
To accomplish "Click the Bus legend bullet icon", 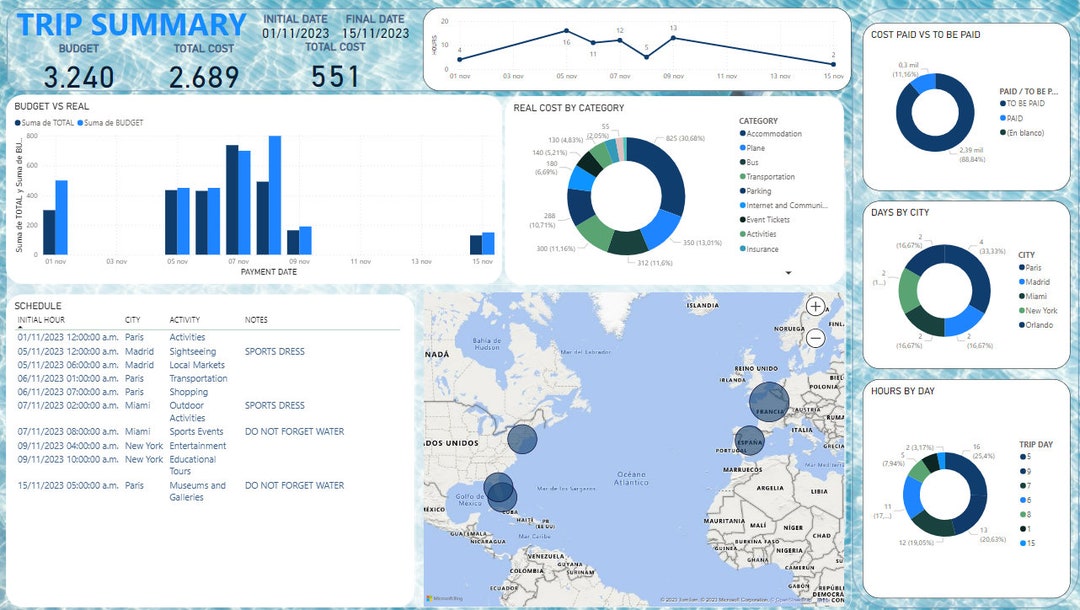I will 742,161.
